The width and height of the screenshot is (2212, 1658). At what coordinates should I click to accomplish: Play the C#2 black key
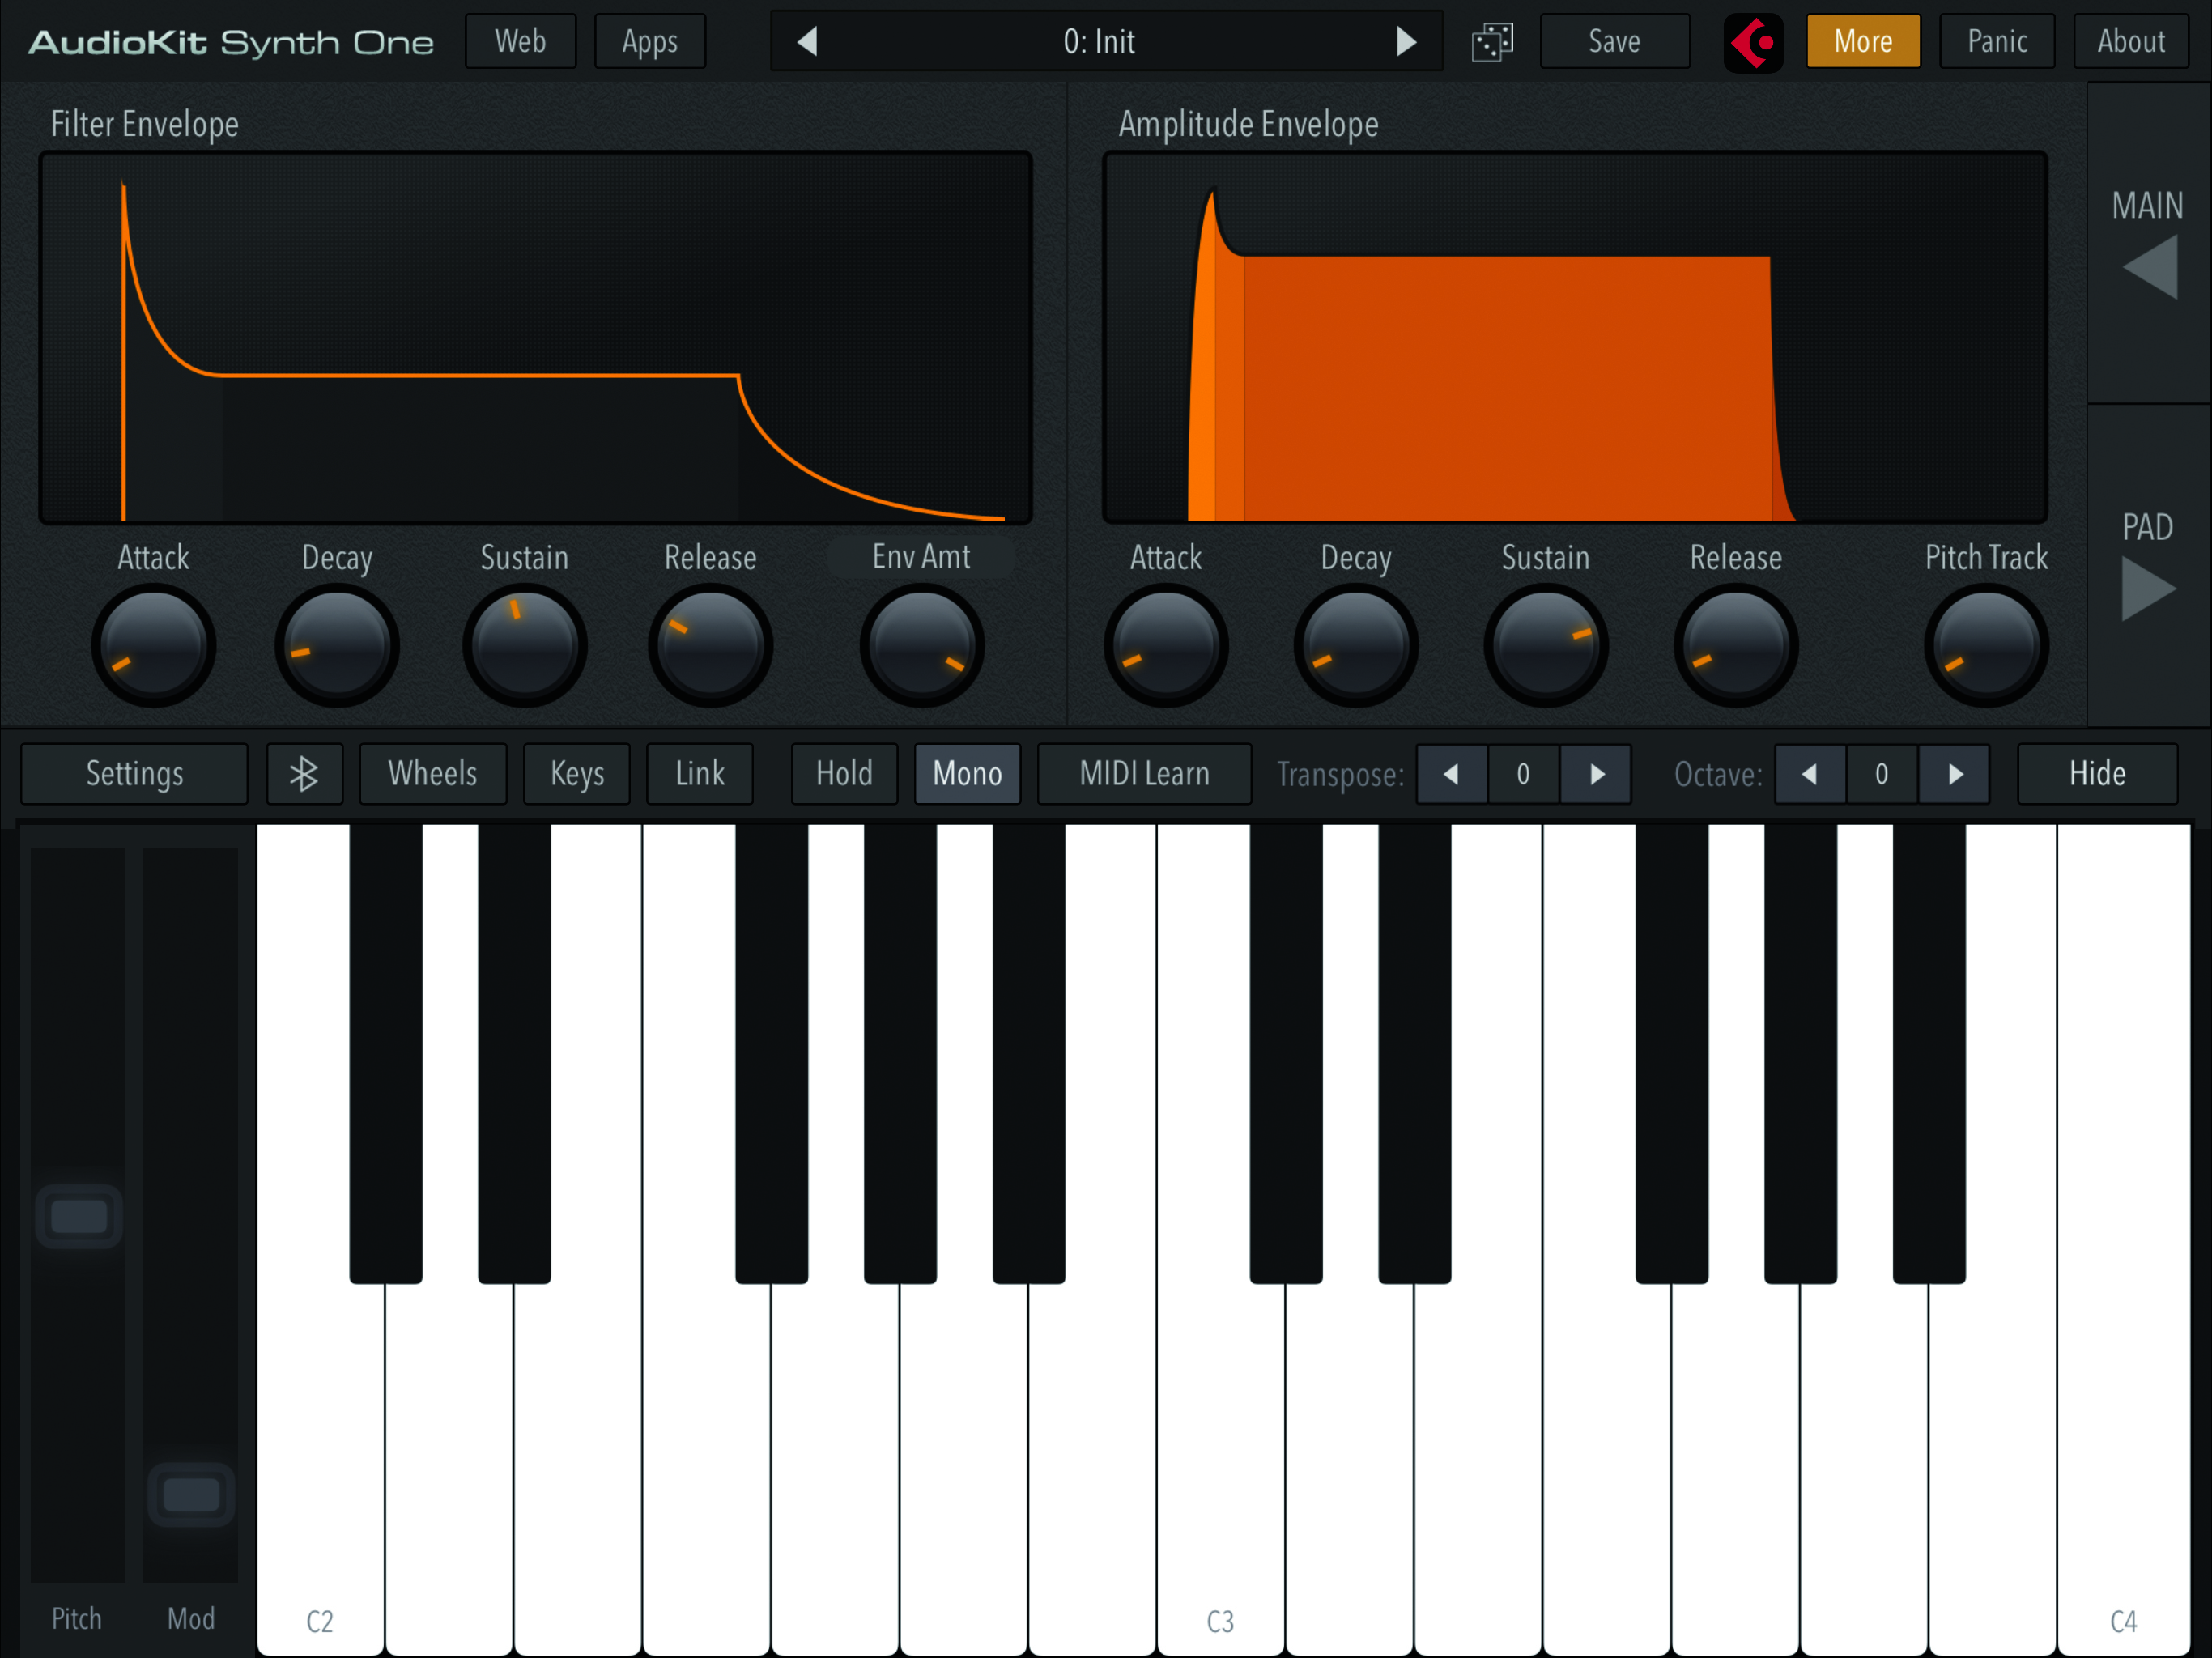point(385,1053)
